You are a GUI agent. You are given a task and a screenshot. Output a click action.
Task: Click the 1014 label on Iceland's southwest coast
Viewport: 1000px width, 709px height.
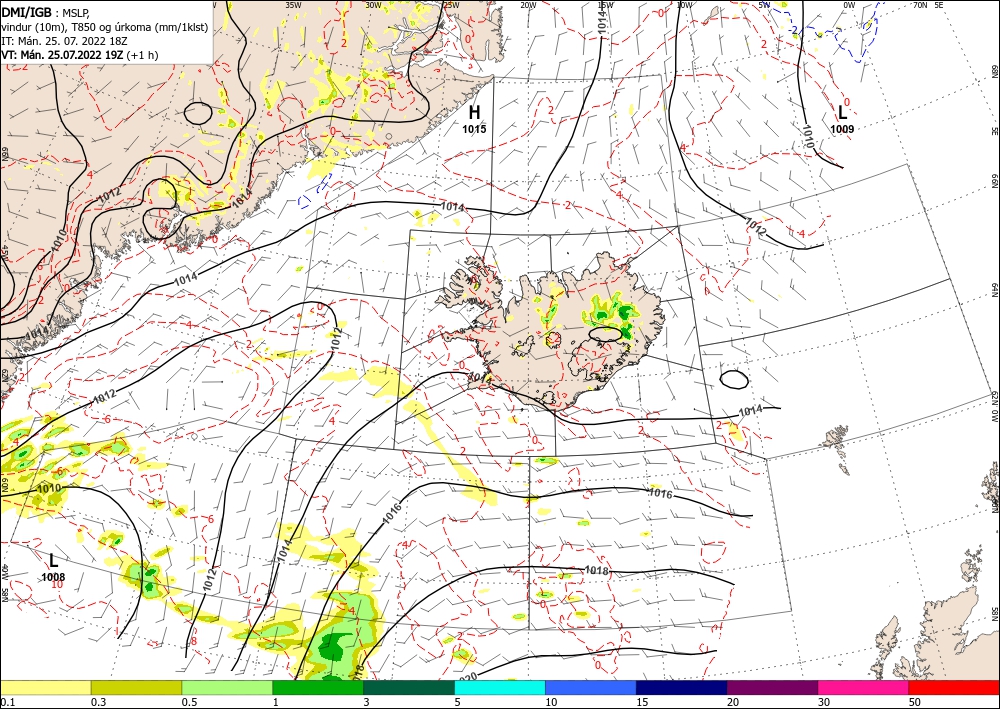(x=481, y=378)
